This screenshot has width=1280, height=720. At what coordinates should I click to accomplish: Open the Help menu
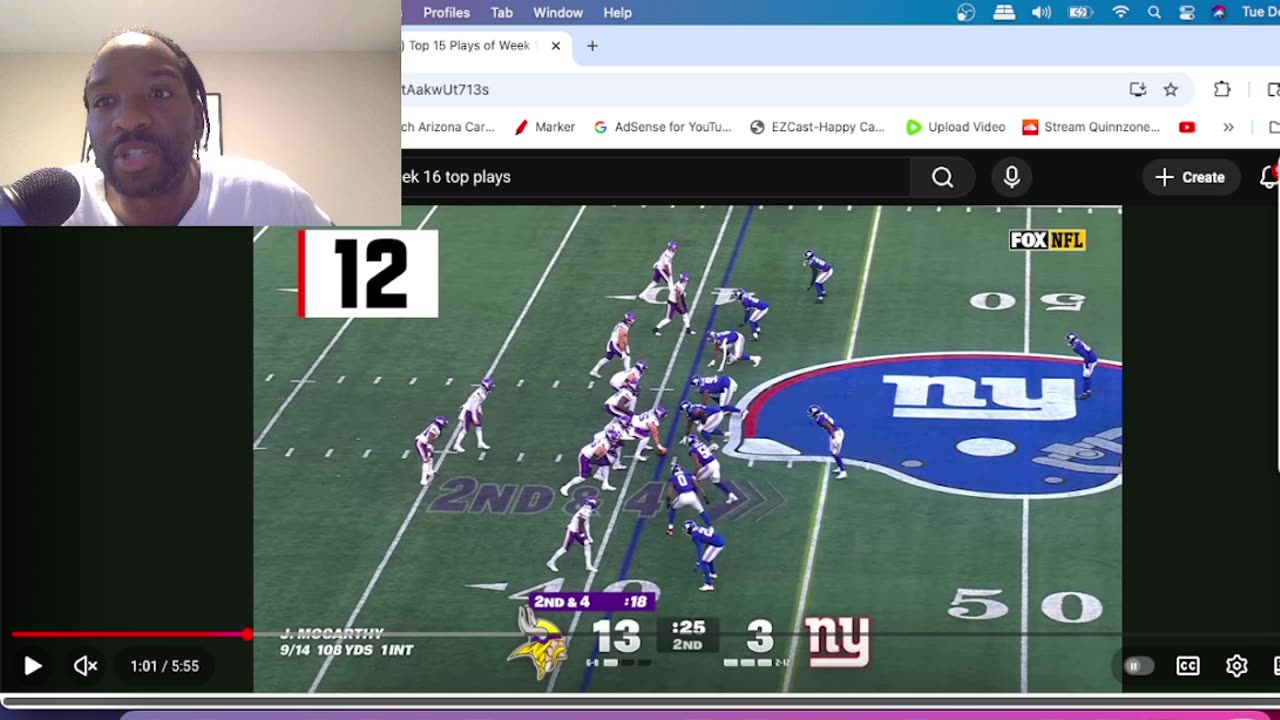pyautogui.click(x=617, y=12)
